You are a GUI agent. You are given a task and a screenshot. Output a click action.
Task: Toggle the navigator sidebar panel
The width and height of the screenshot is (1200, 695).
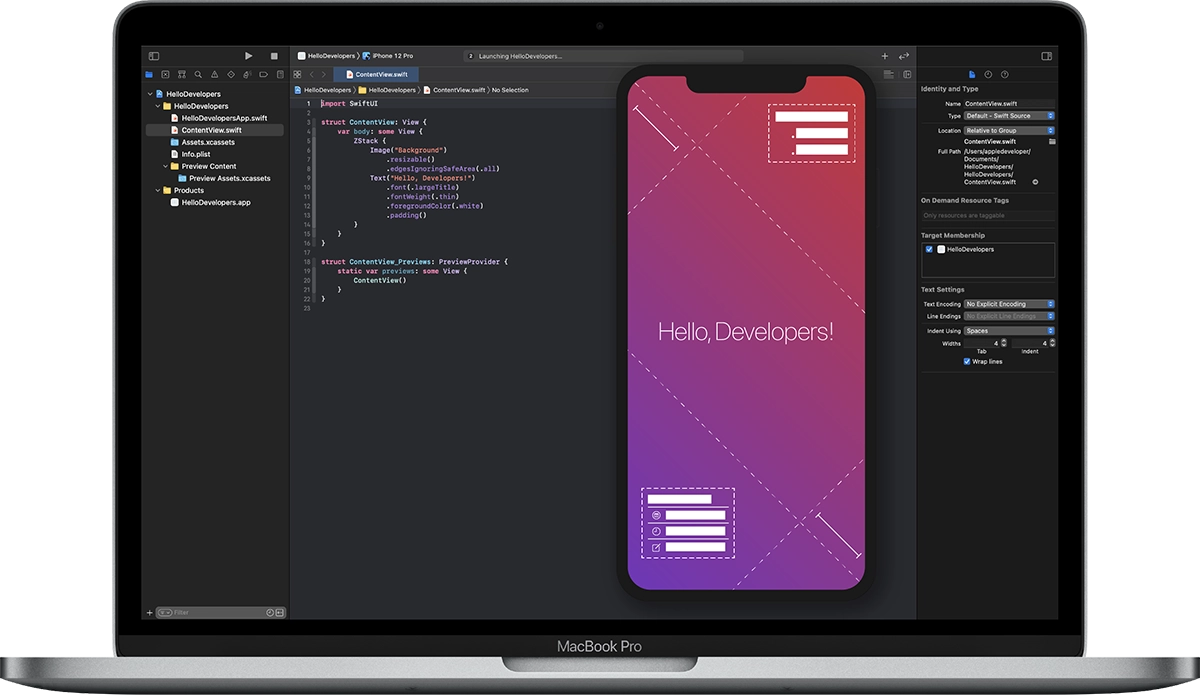pyautogui.click(x=154, y=56)
